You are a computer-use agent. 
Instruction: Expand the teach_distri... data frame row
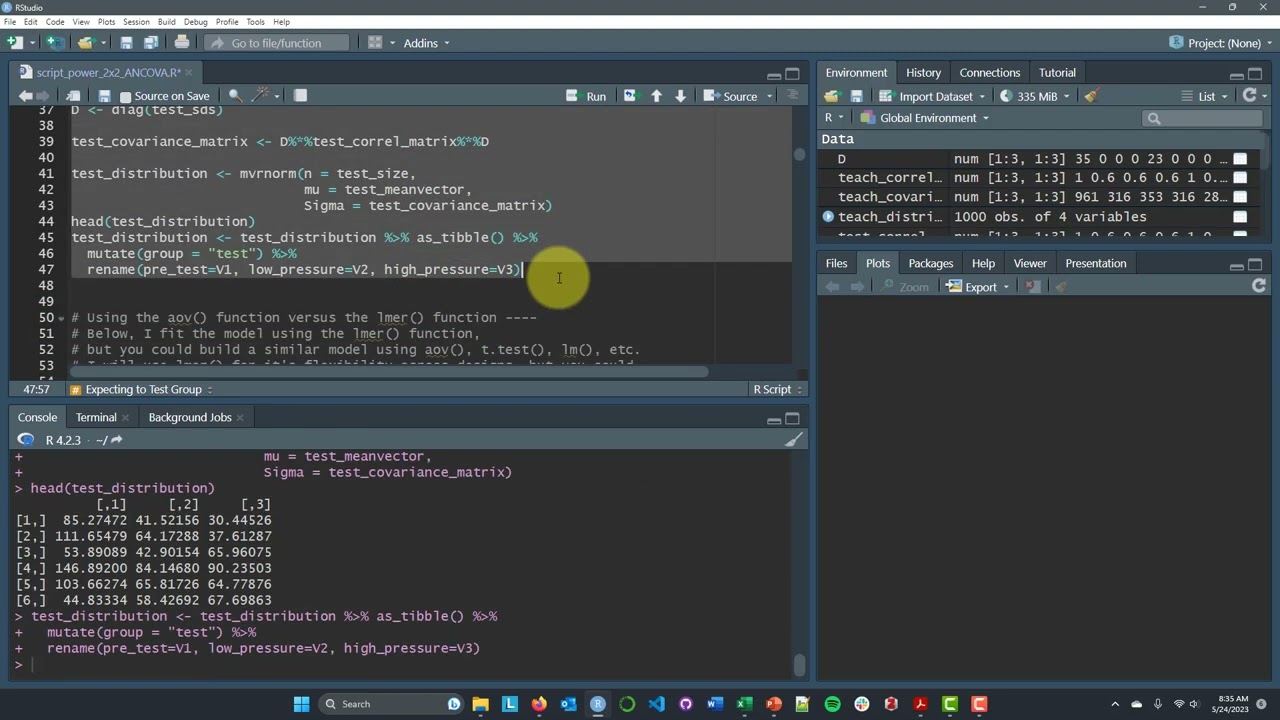(828, 217)
